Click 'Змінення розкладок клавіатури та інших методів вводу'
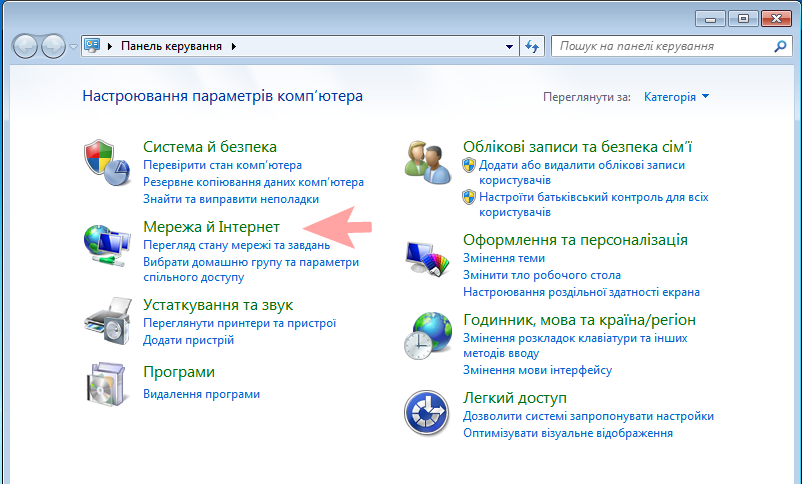802x484 pixels. (575, 345)
